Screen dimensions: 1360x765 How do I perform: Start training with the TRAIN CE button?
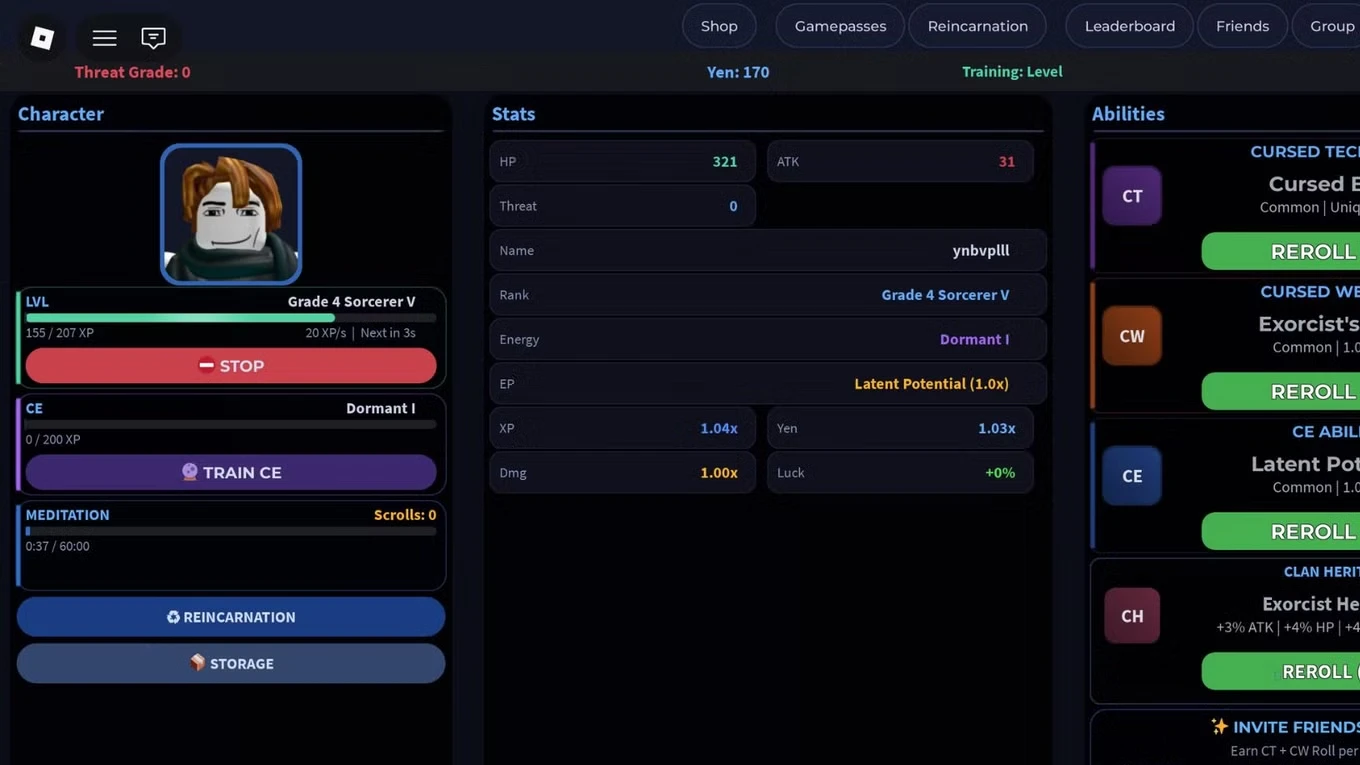[x=231, y=472]
